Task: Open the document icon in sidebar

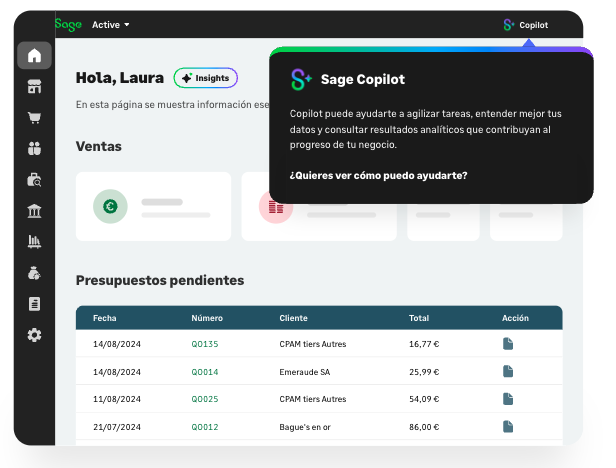Action: [35, 304]
